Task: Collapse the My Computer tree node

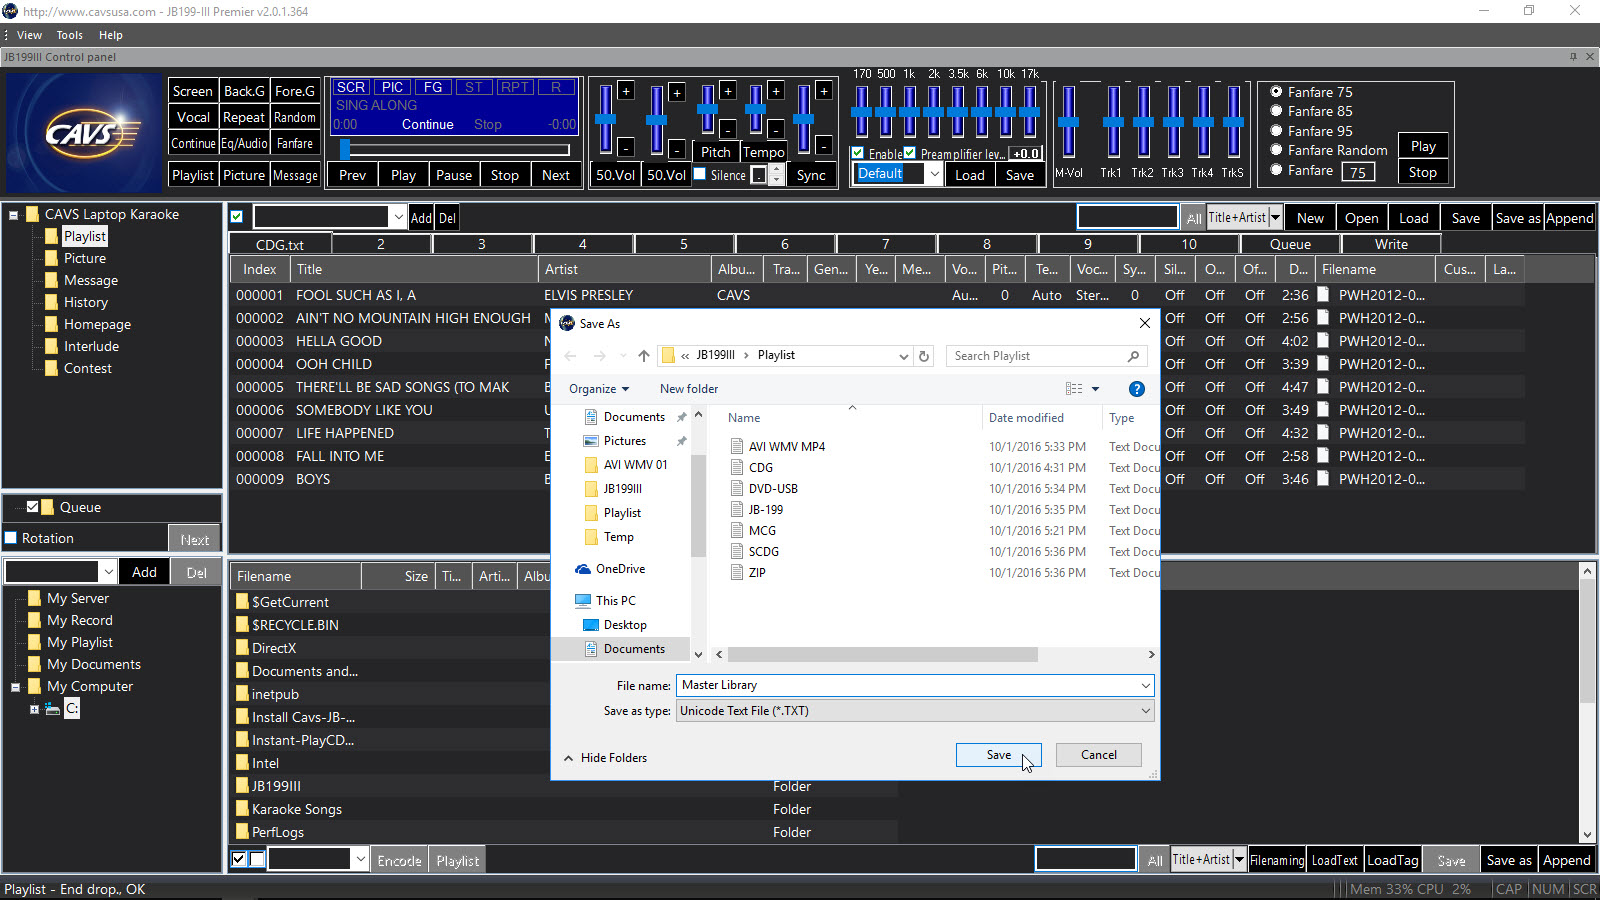Action: click(15, 687)
